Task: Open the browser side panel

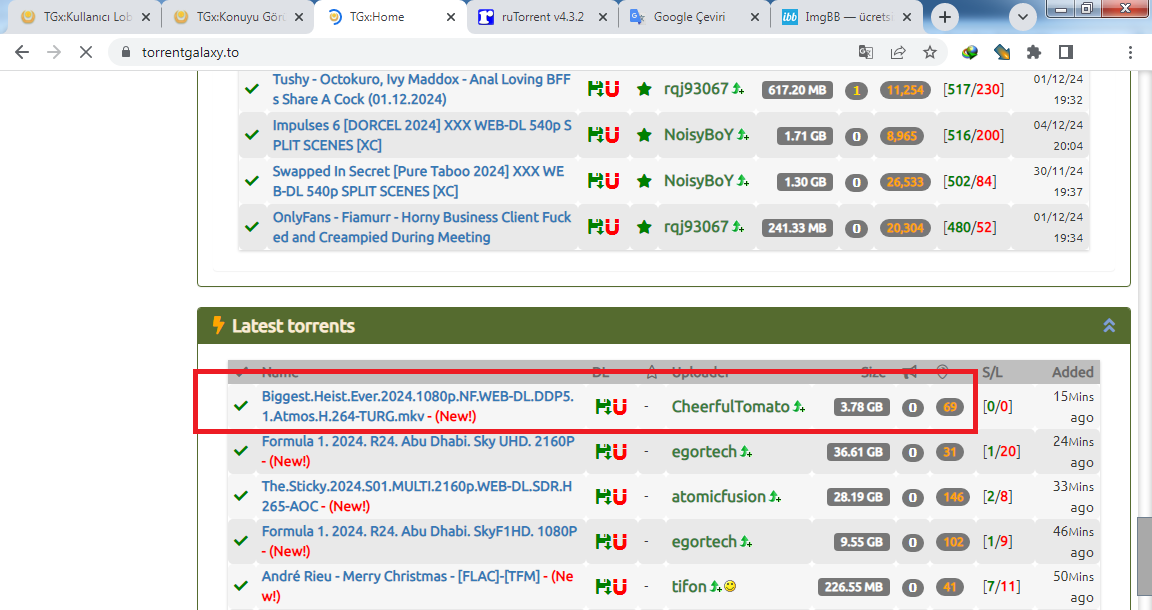Action: click(x=1066, y=52)
